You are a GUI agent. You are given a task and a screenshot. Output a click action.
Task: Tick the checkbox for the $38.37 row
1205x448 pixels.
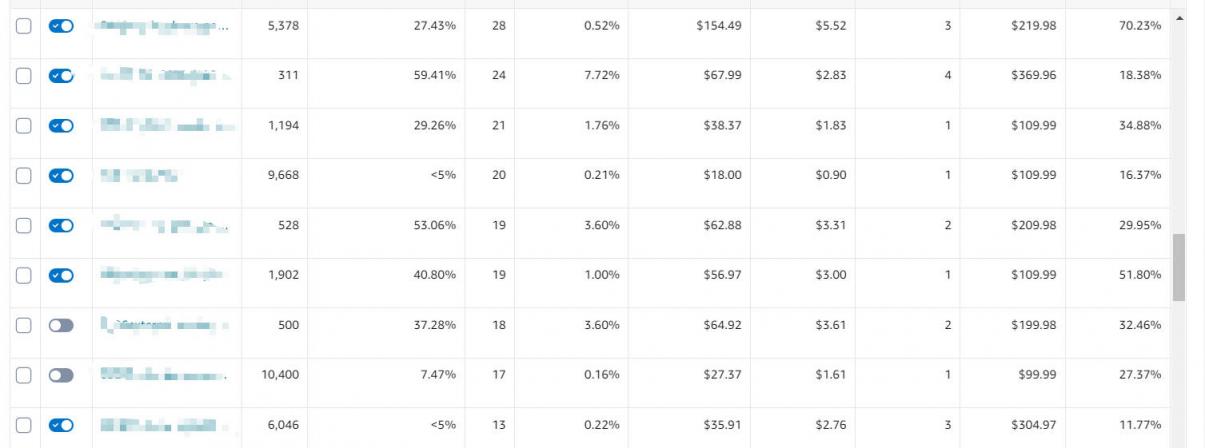point(23,125)
